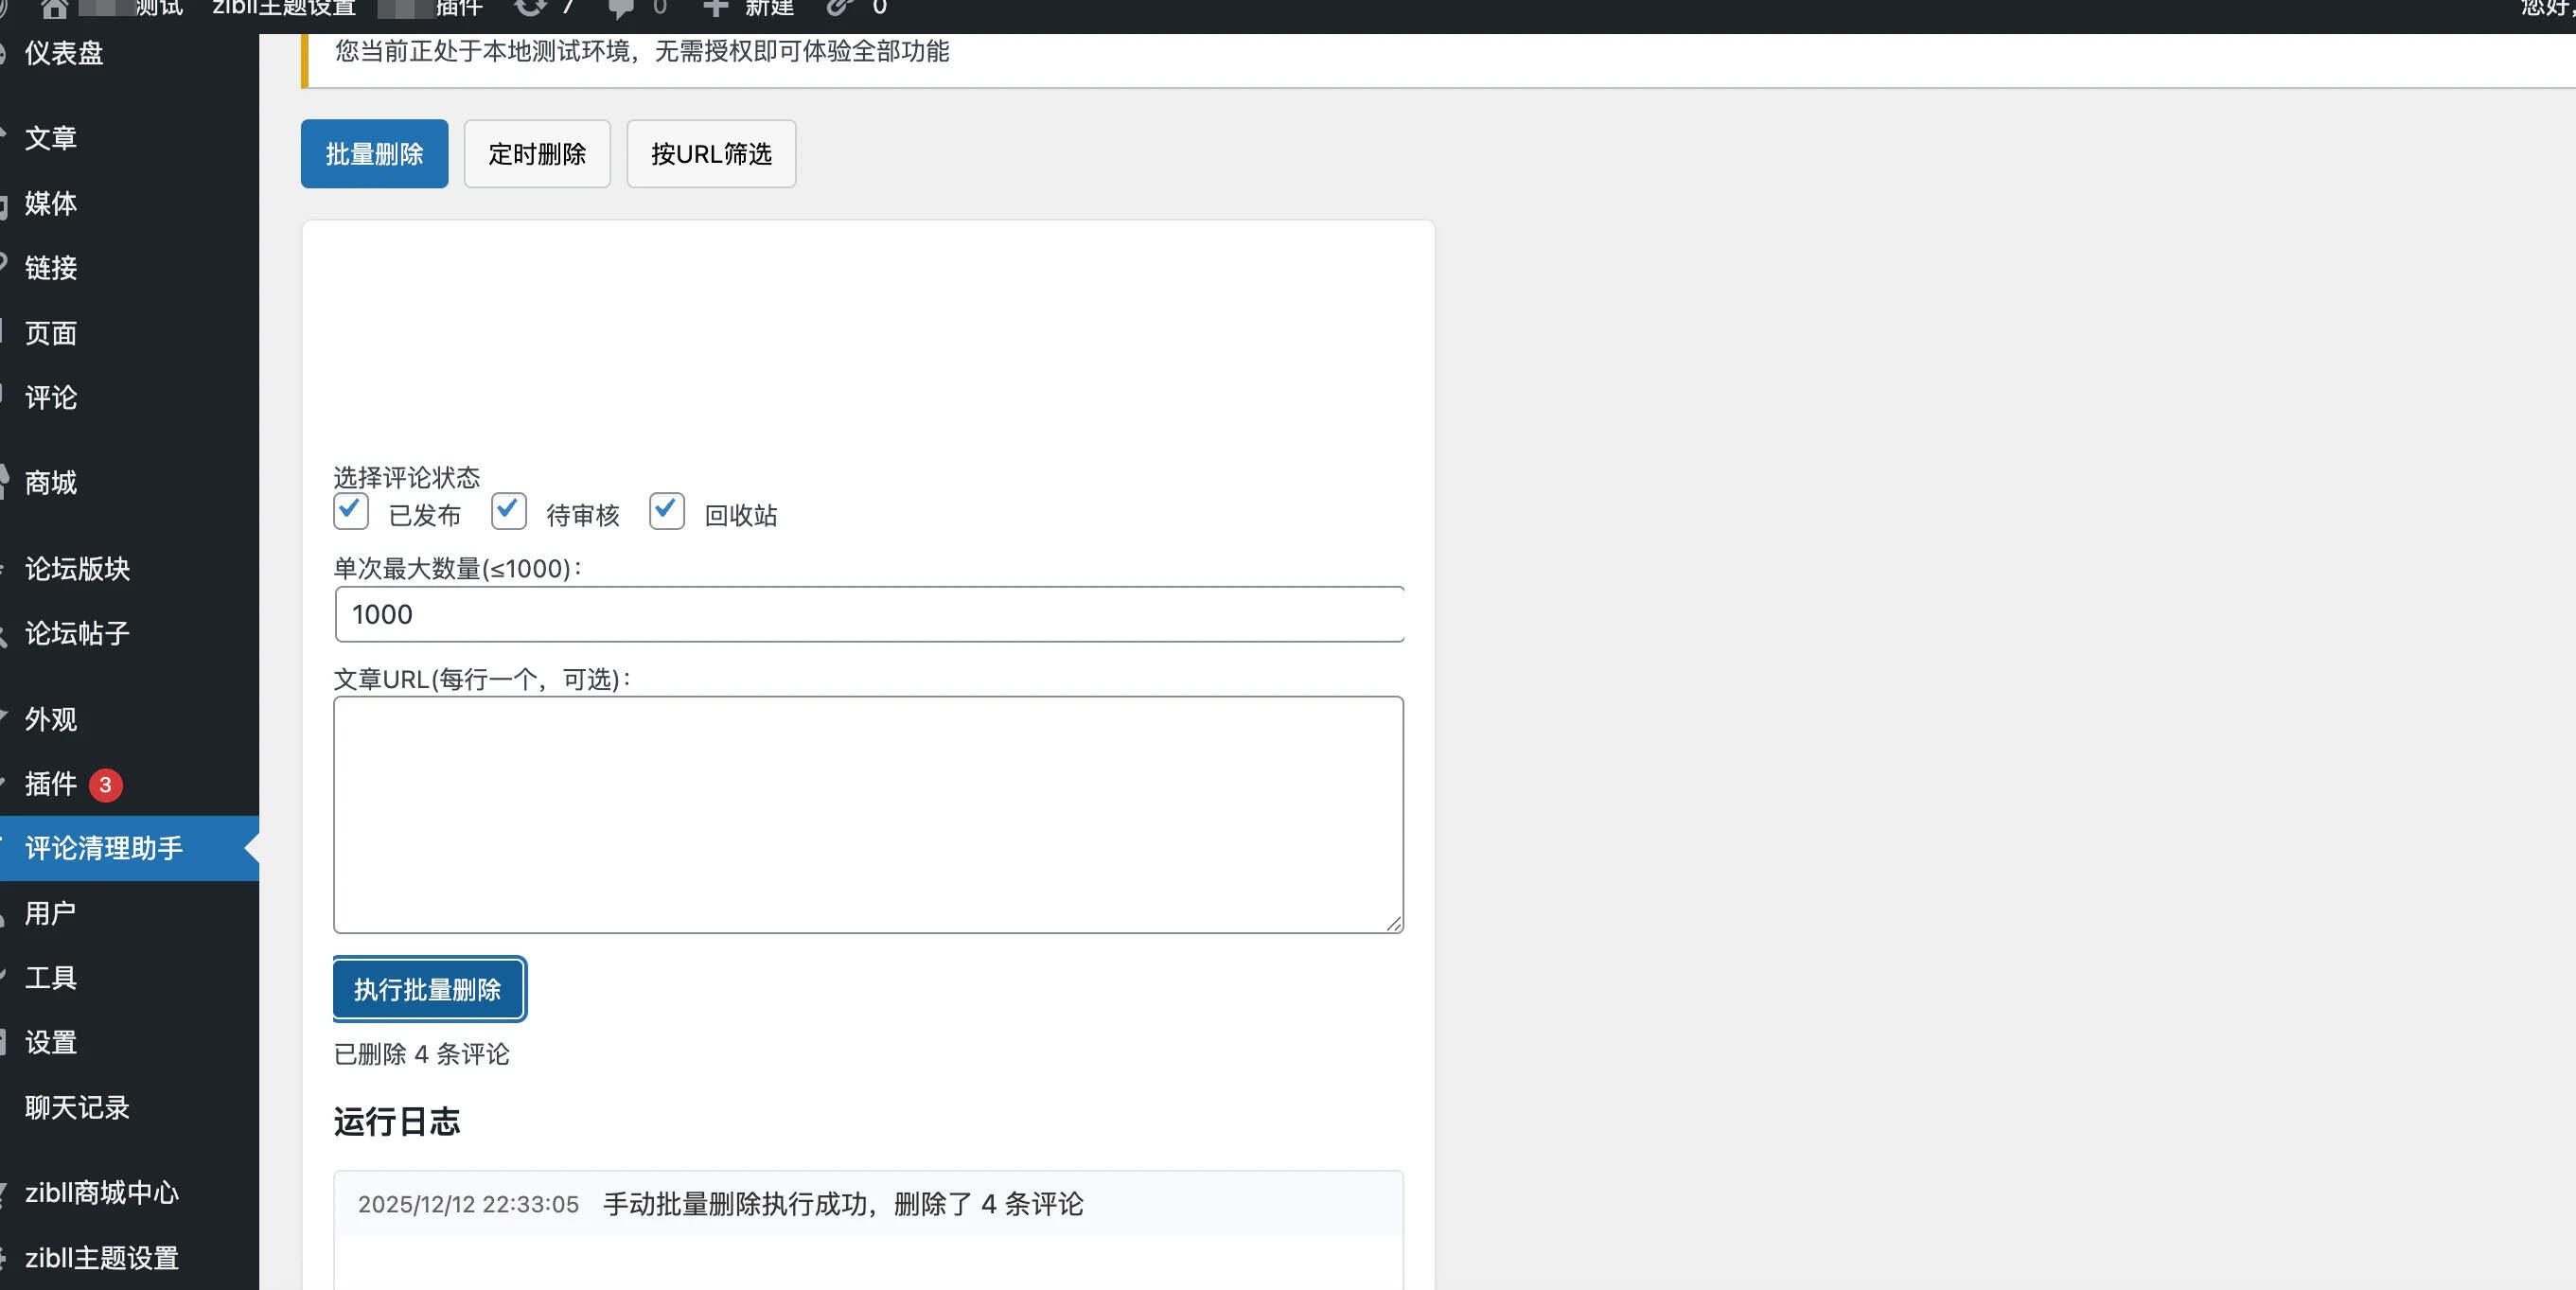Disable the 回收站 checkbox
This screenshot has height=1290, width=2576.
667,511
